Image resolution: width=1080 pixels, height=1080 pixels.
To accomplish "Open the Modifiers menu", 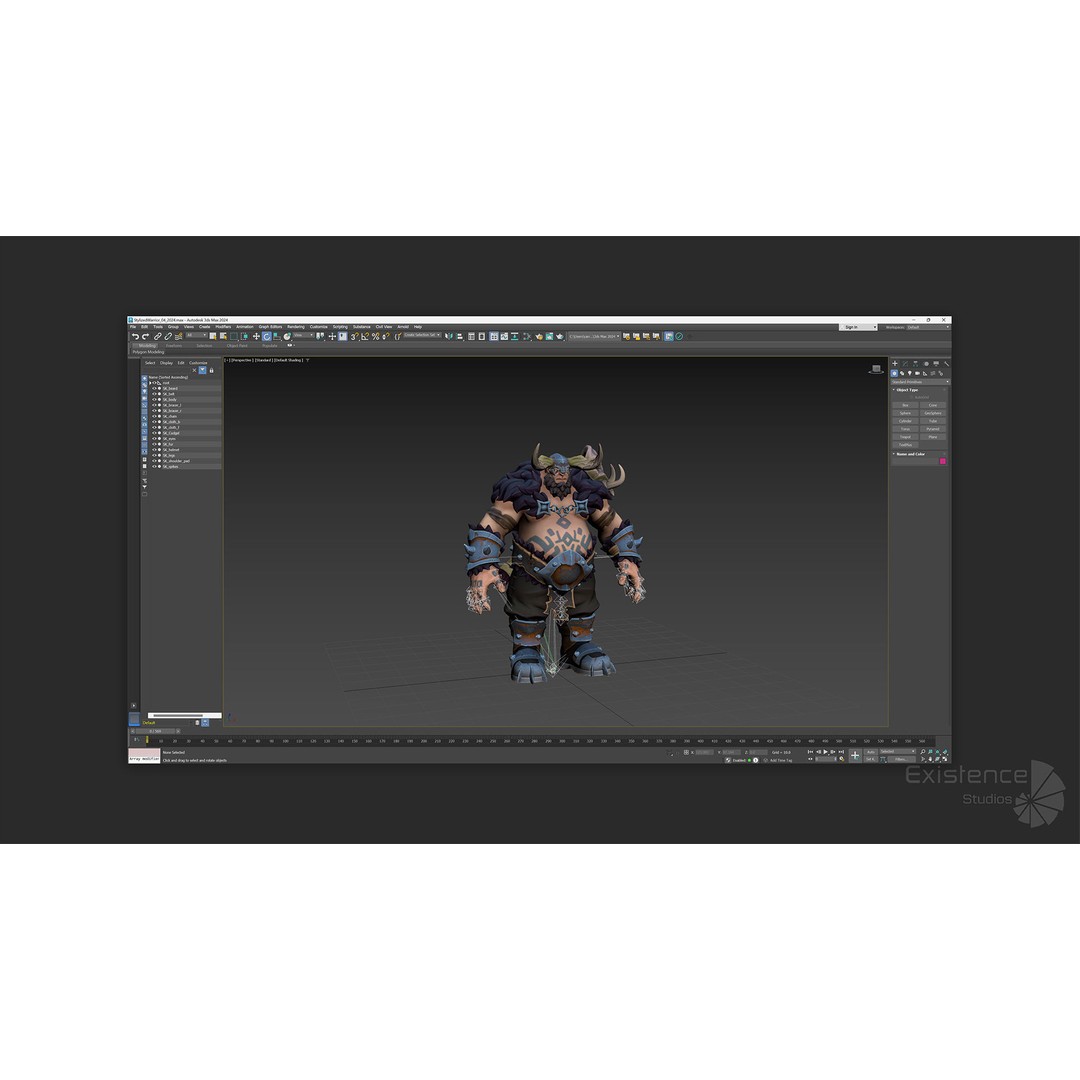I will (223, 326).
